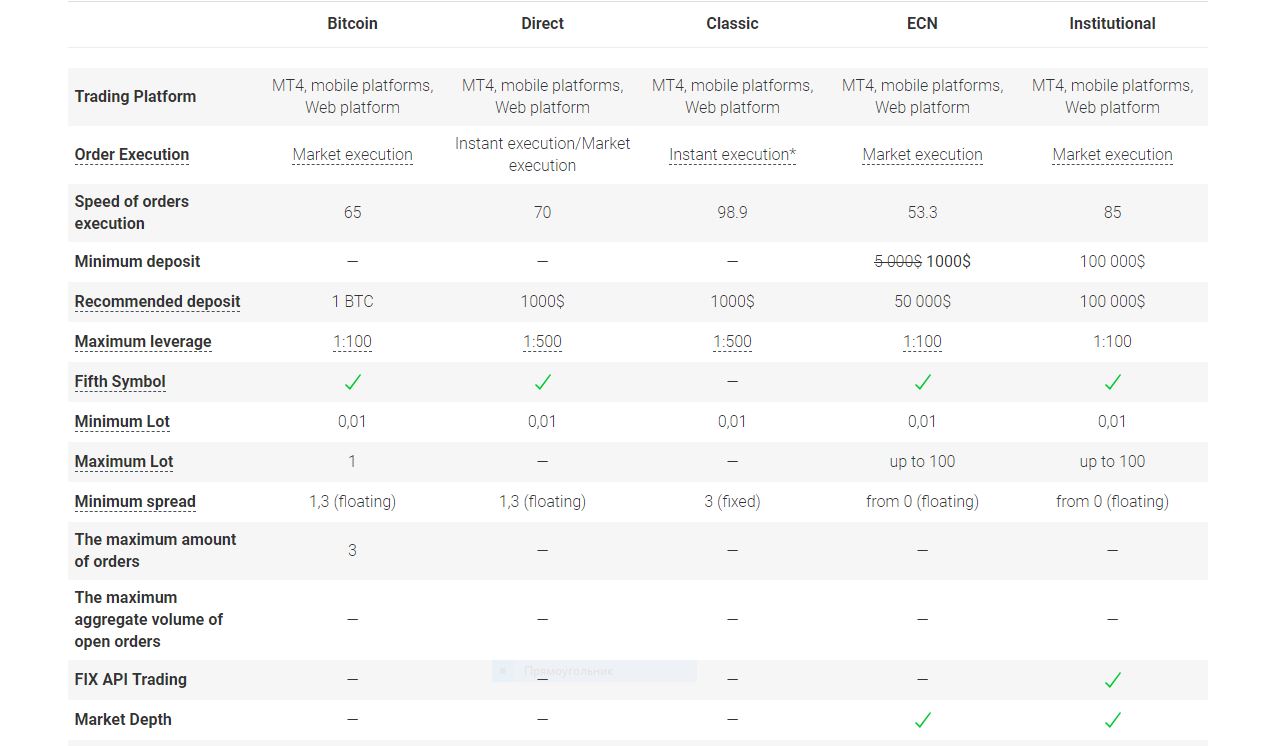1278x746 pixels.
Task: Click the 1:100 leverage under Bitcoin
Action: click(x=352, y=342)
